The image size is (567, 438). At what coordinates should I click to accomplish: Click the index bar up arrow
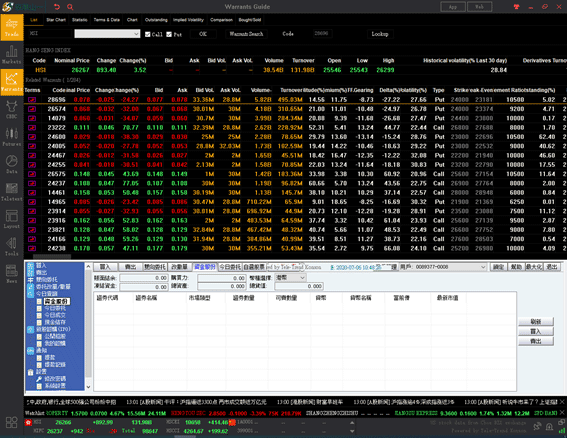pos(352,422)
